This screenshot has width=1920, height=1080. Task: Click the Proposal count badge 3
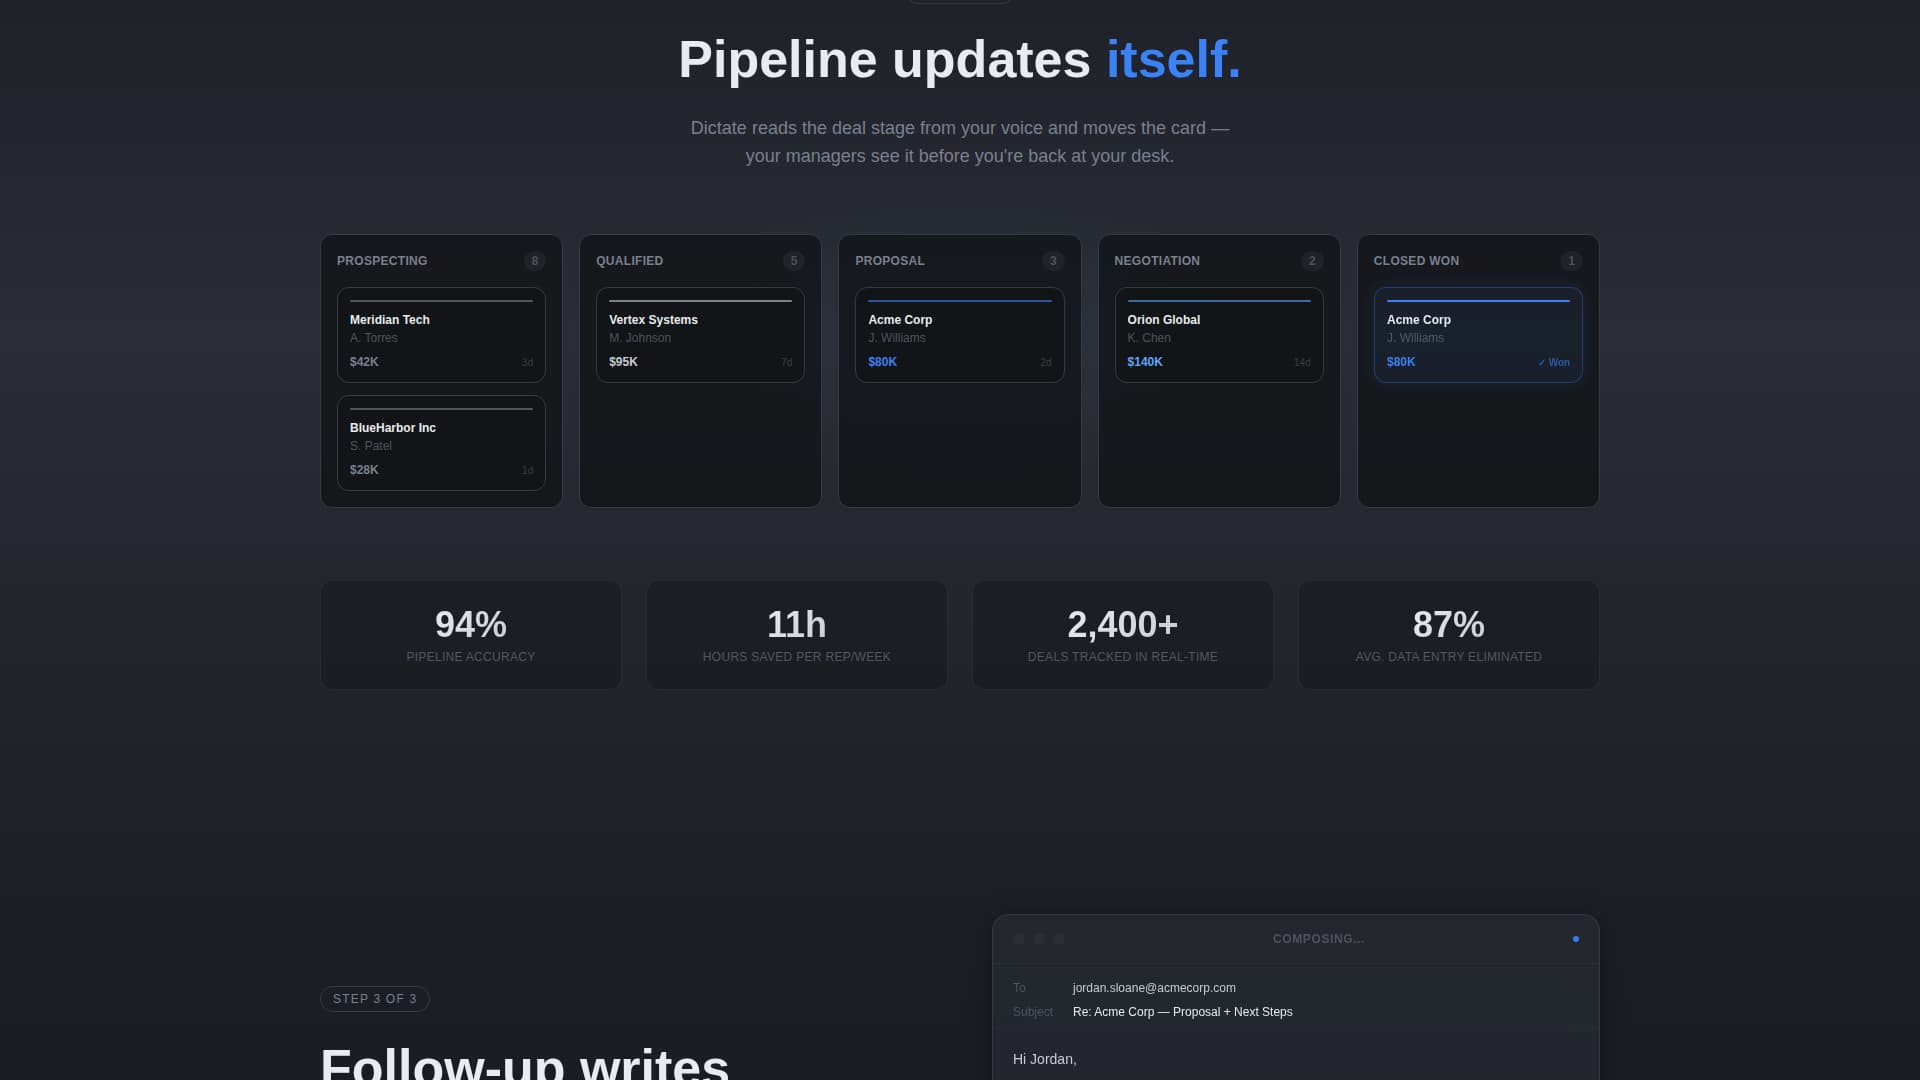click(x=1053, y=261)
